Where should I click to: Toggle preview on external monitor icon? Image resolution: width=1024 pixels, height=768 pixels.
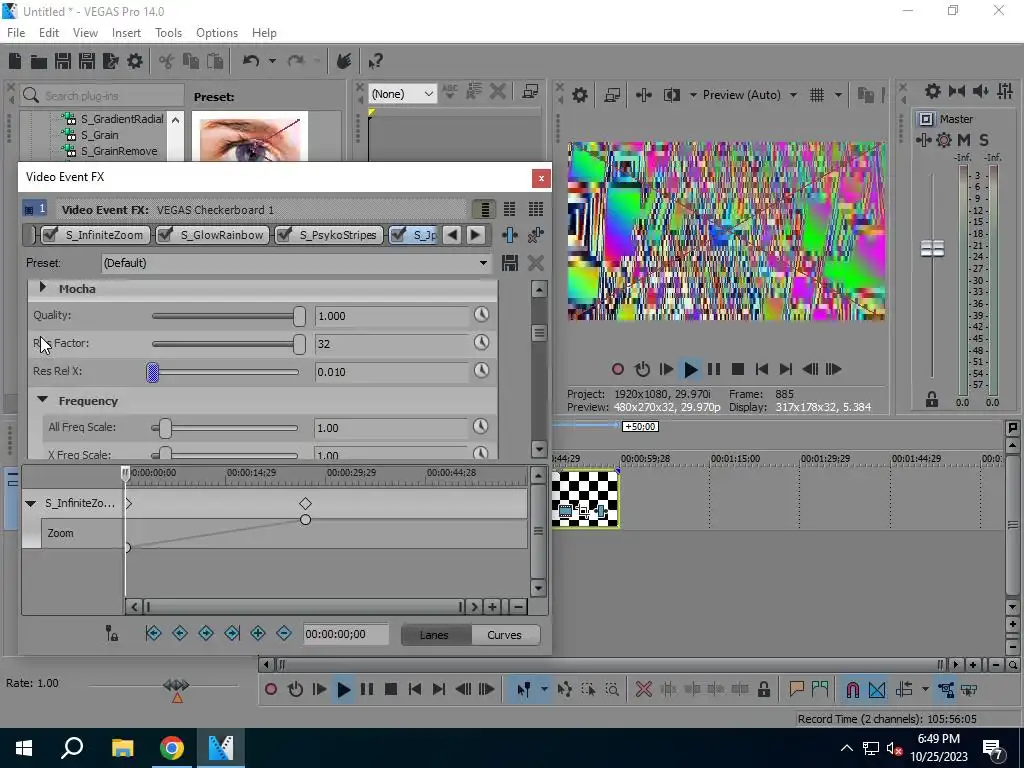click(x=612, y=95)
